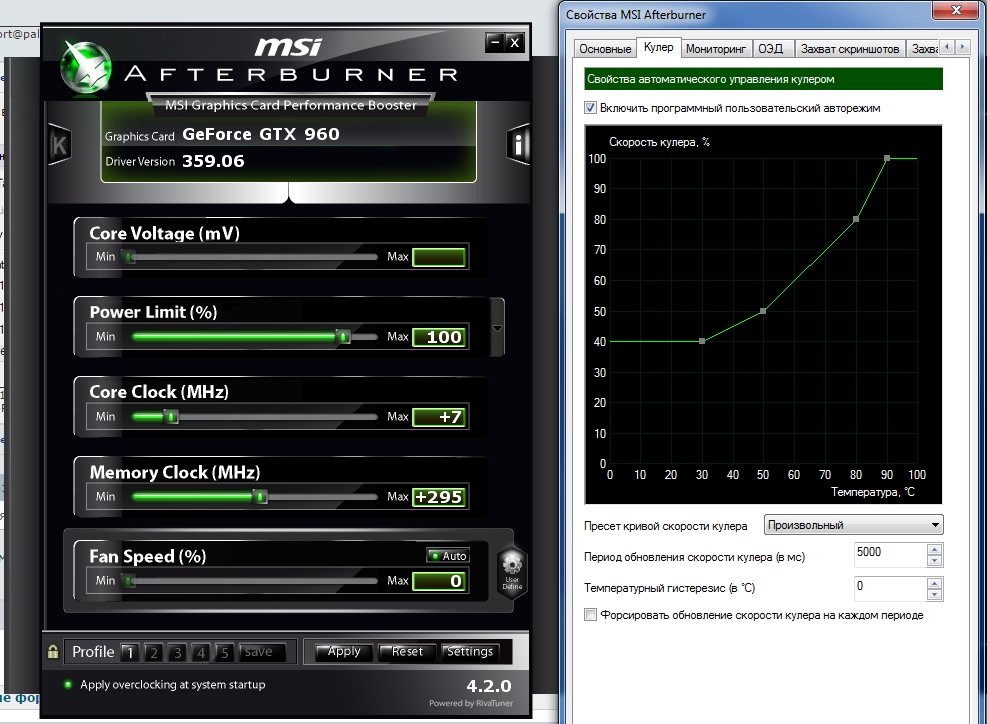Click the GeForce GTX 960 card name
The image size is (987, 724).
click(261, 134)
